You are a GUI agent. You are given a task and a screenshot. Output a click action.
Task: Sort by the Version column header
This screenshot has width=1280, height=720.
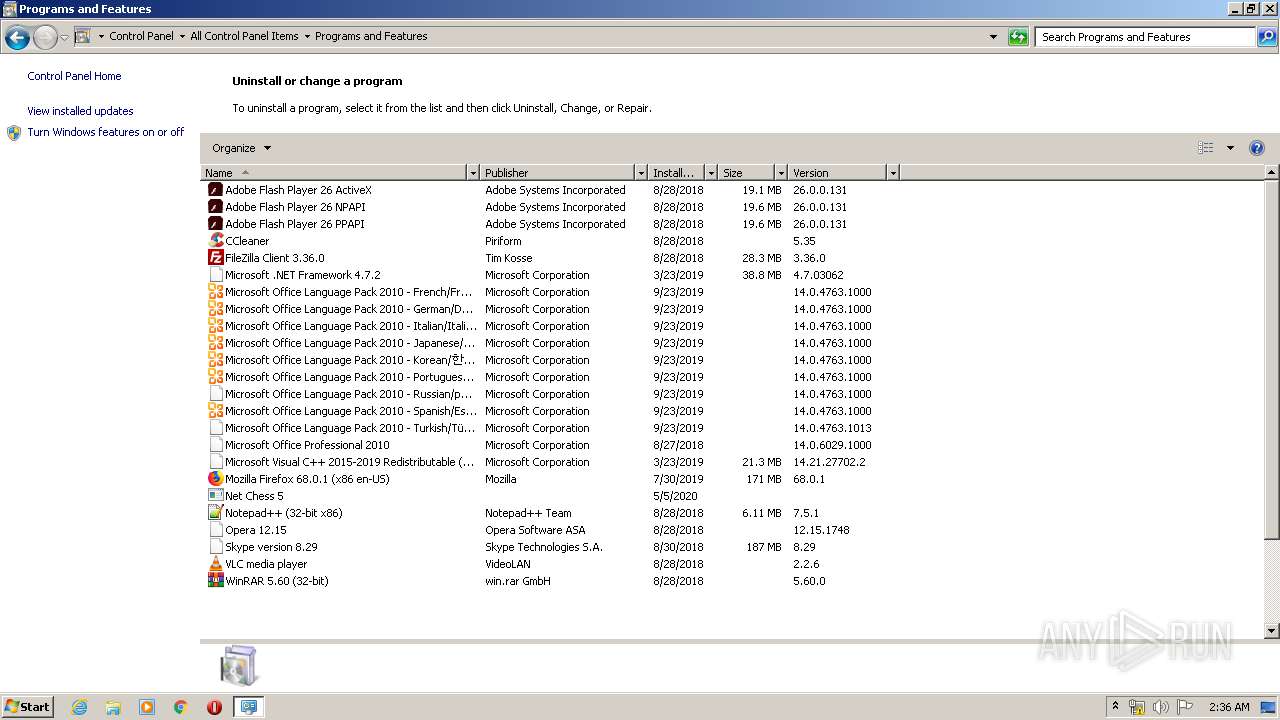pyautogui.click(x=837, y=173)
